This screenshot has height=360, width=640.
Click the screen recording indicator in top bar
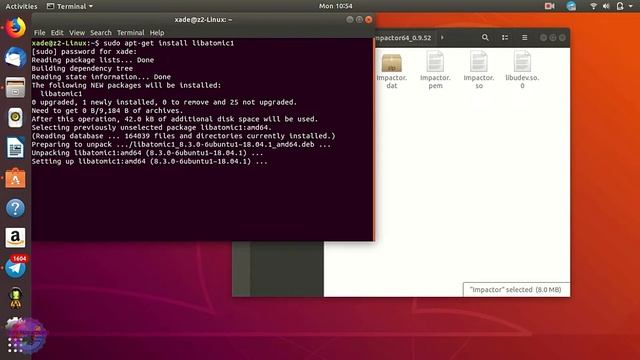click(549, 6)
